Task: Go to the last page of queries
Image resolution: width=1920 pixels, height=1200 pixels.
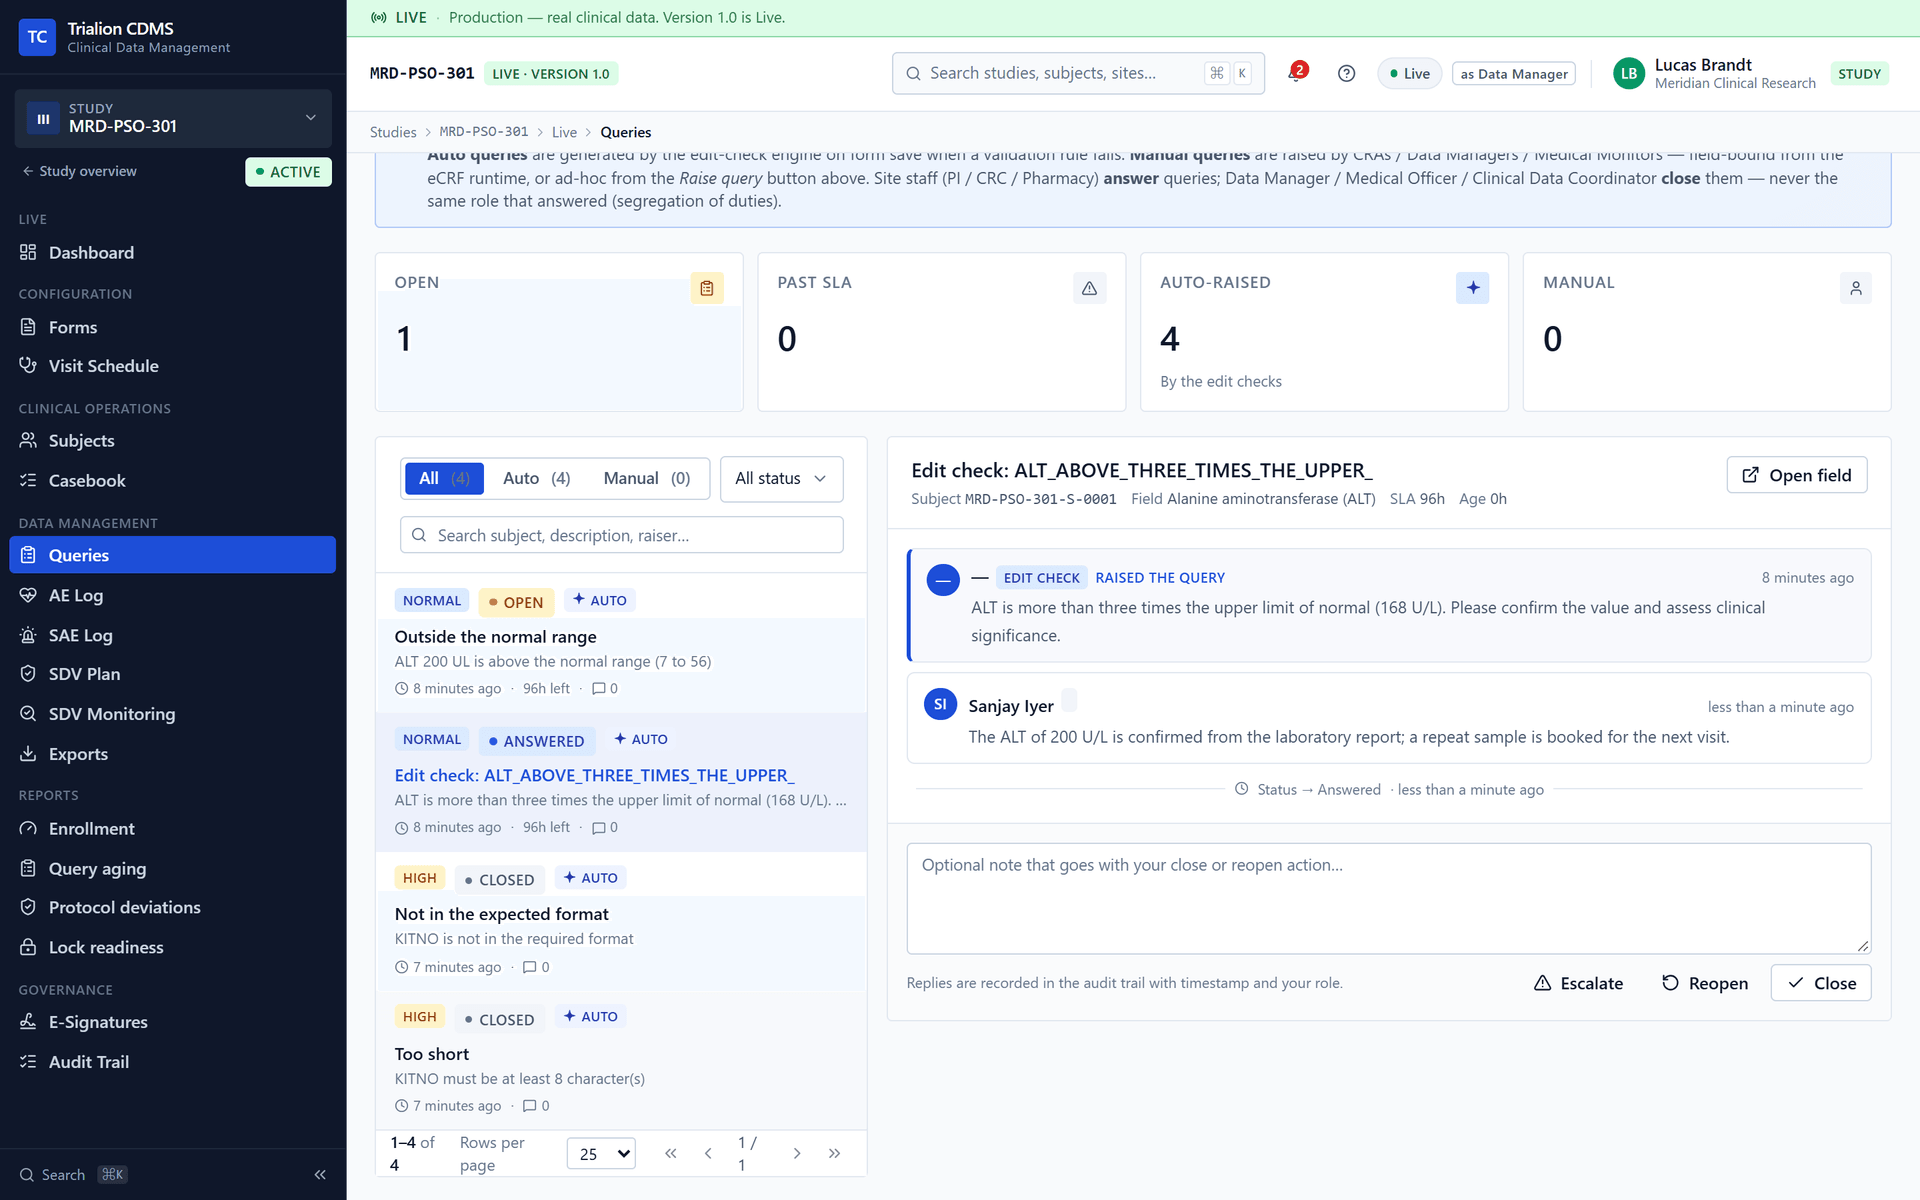Action: coord(834,1153)
